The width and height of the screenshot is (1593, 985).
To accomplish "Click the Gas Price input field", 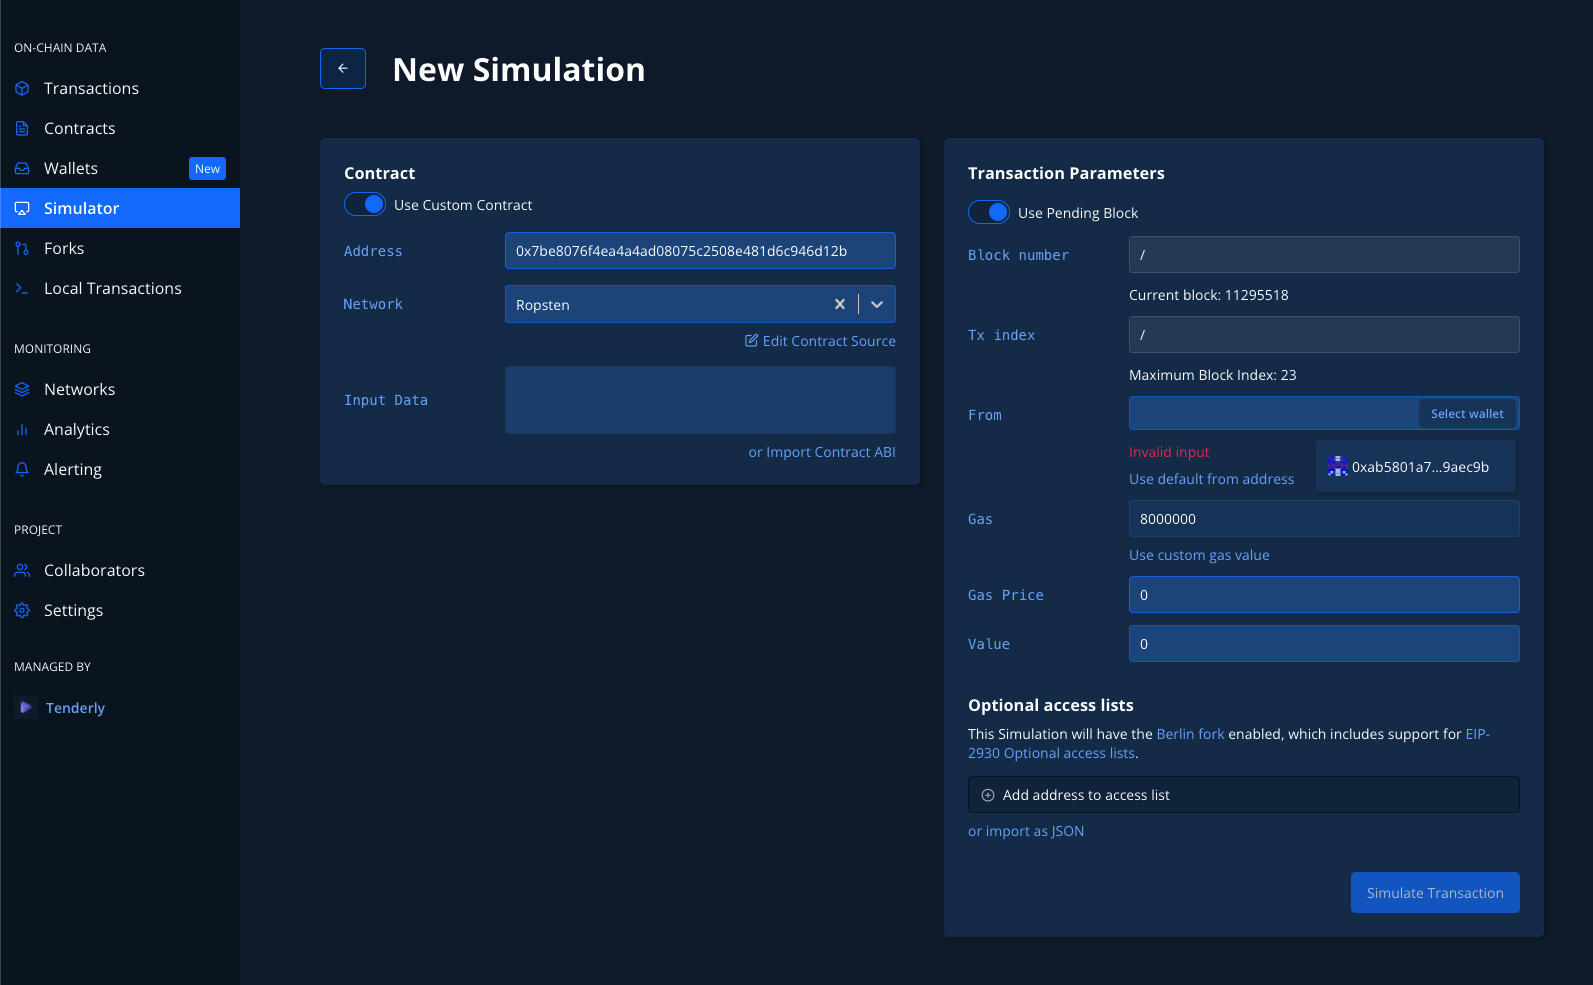I will (x=1324, y=595).
